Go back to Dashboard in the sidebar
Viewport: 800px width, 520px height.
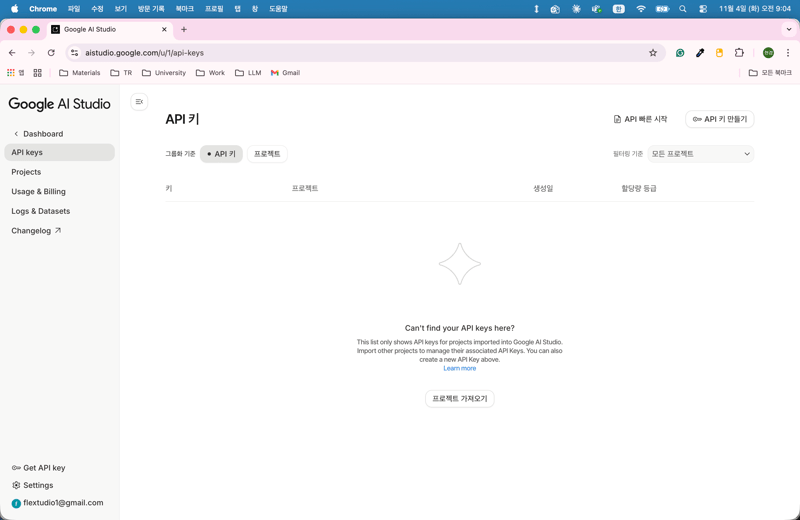[38, 134]
